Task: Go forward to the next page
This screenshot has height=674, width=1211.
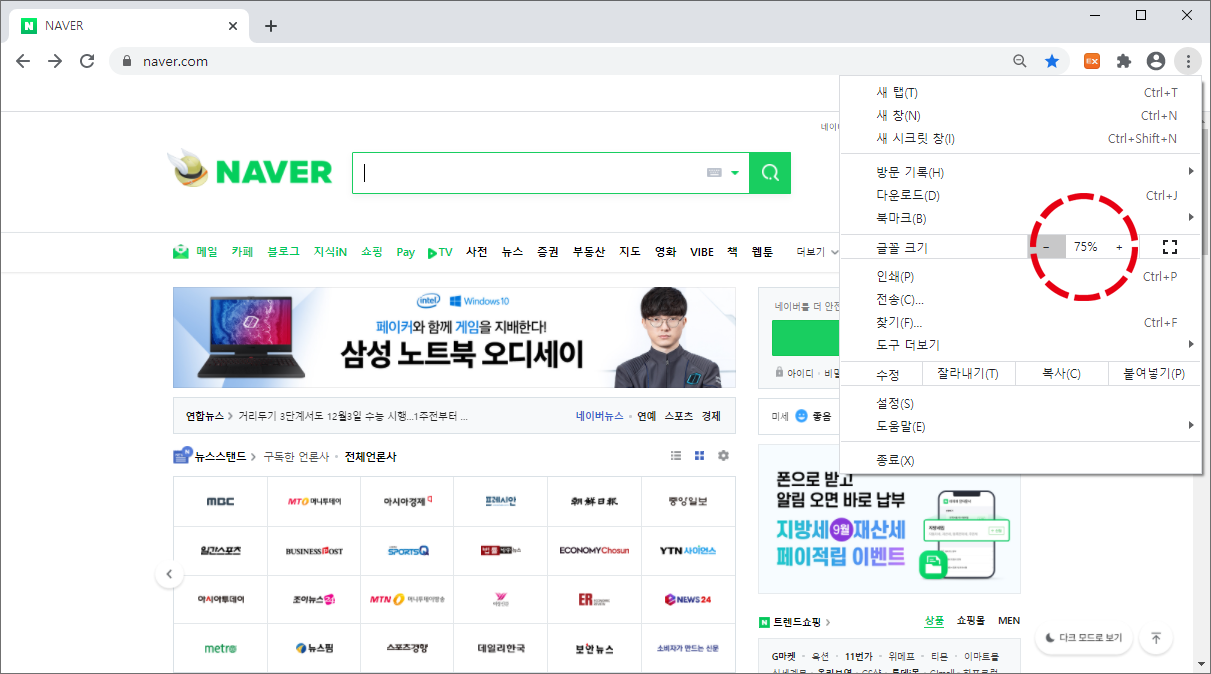Action: pyautogui.click(x=55, y=61)
